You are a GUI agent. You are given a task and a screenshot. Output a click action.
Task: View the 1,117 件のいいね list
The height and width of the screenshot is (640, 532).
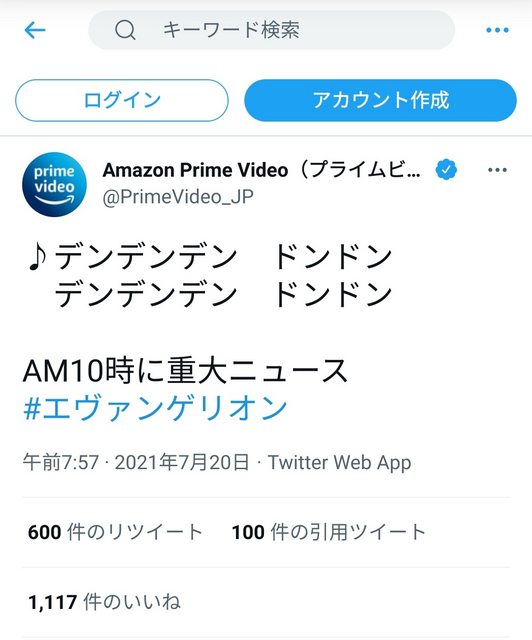click(104, 602)
